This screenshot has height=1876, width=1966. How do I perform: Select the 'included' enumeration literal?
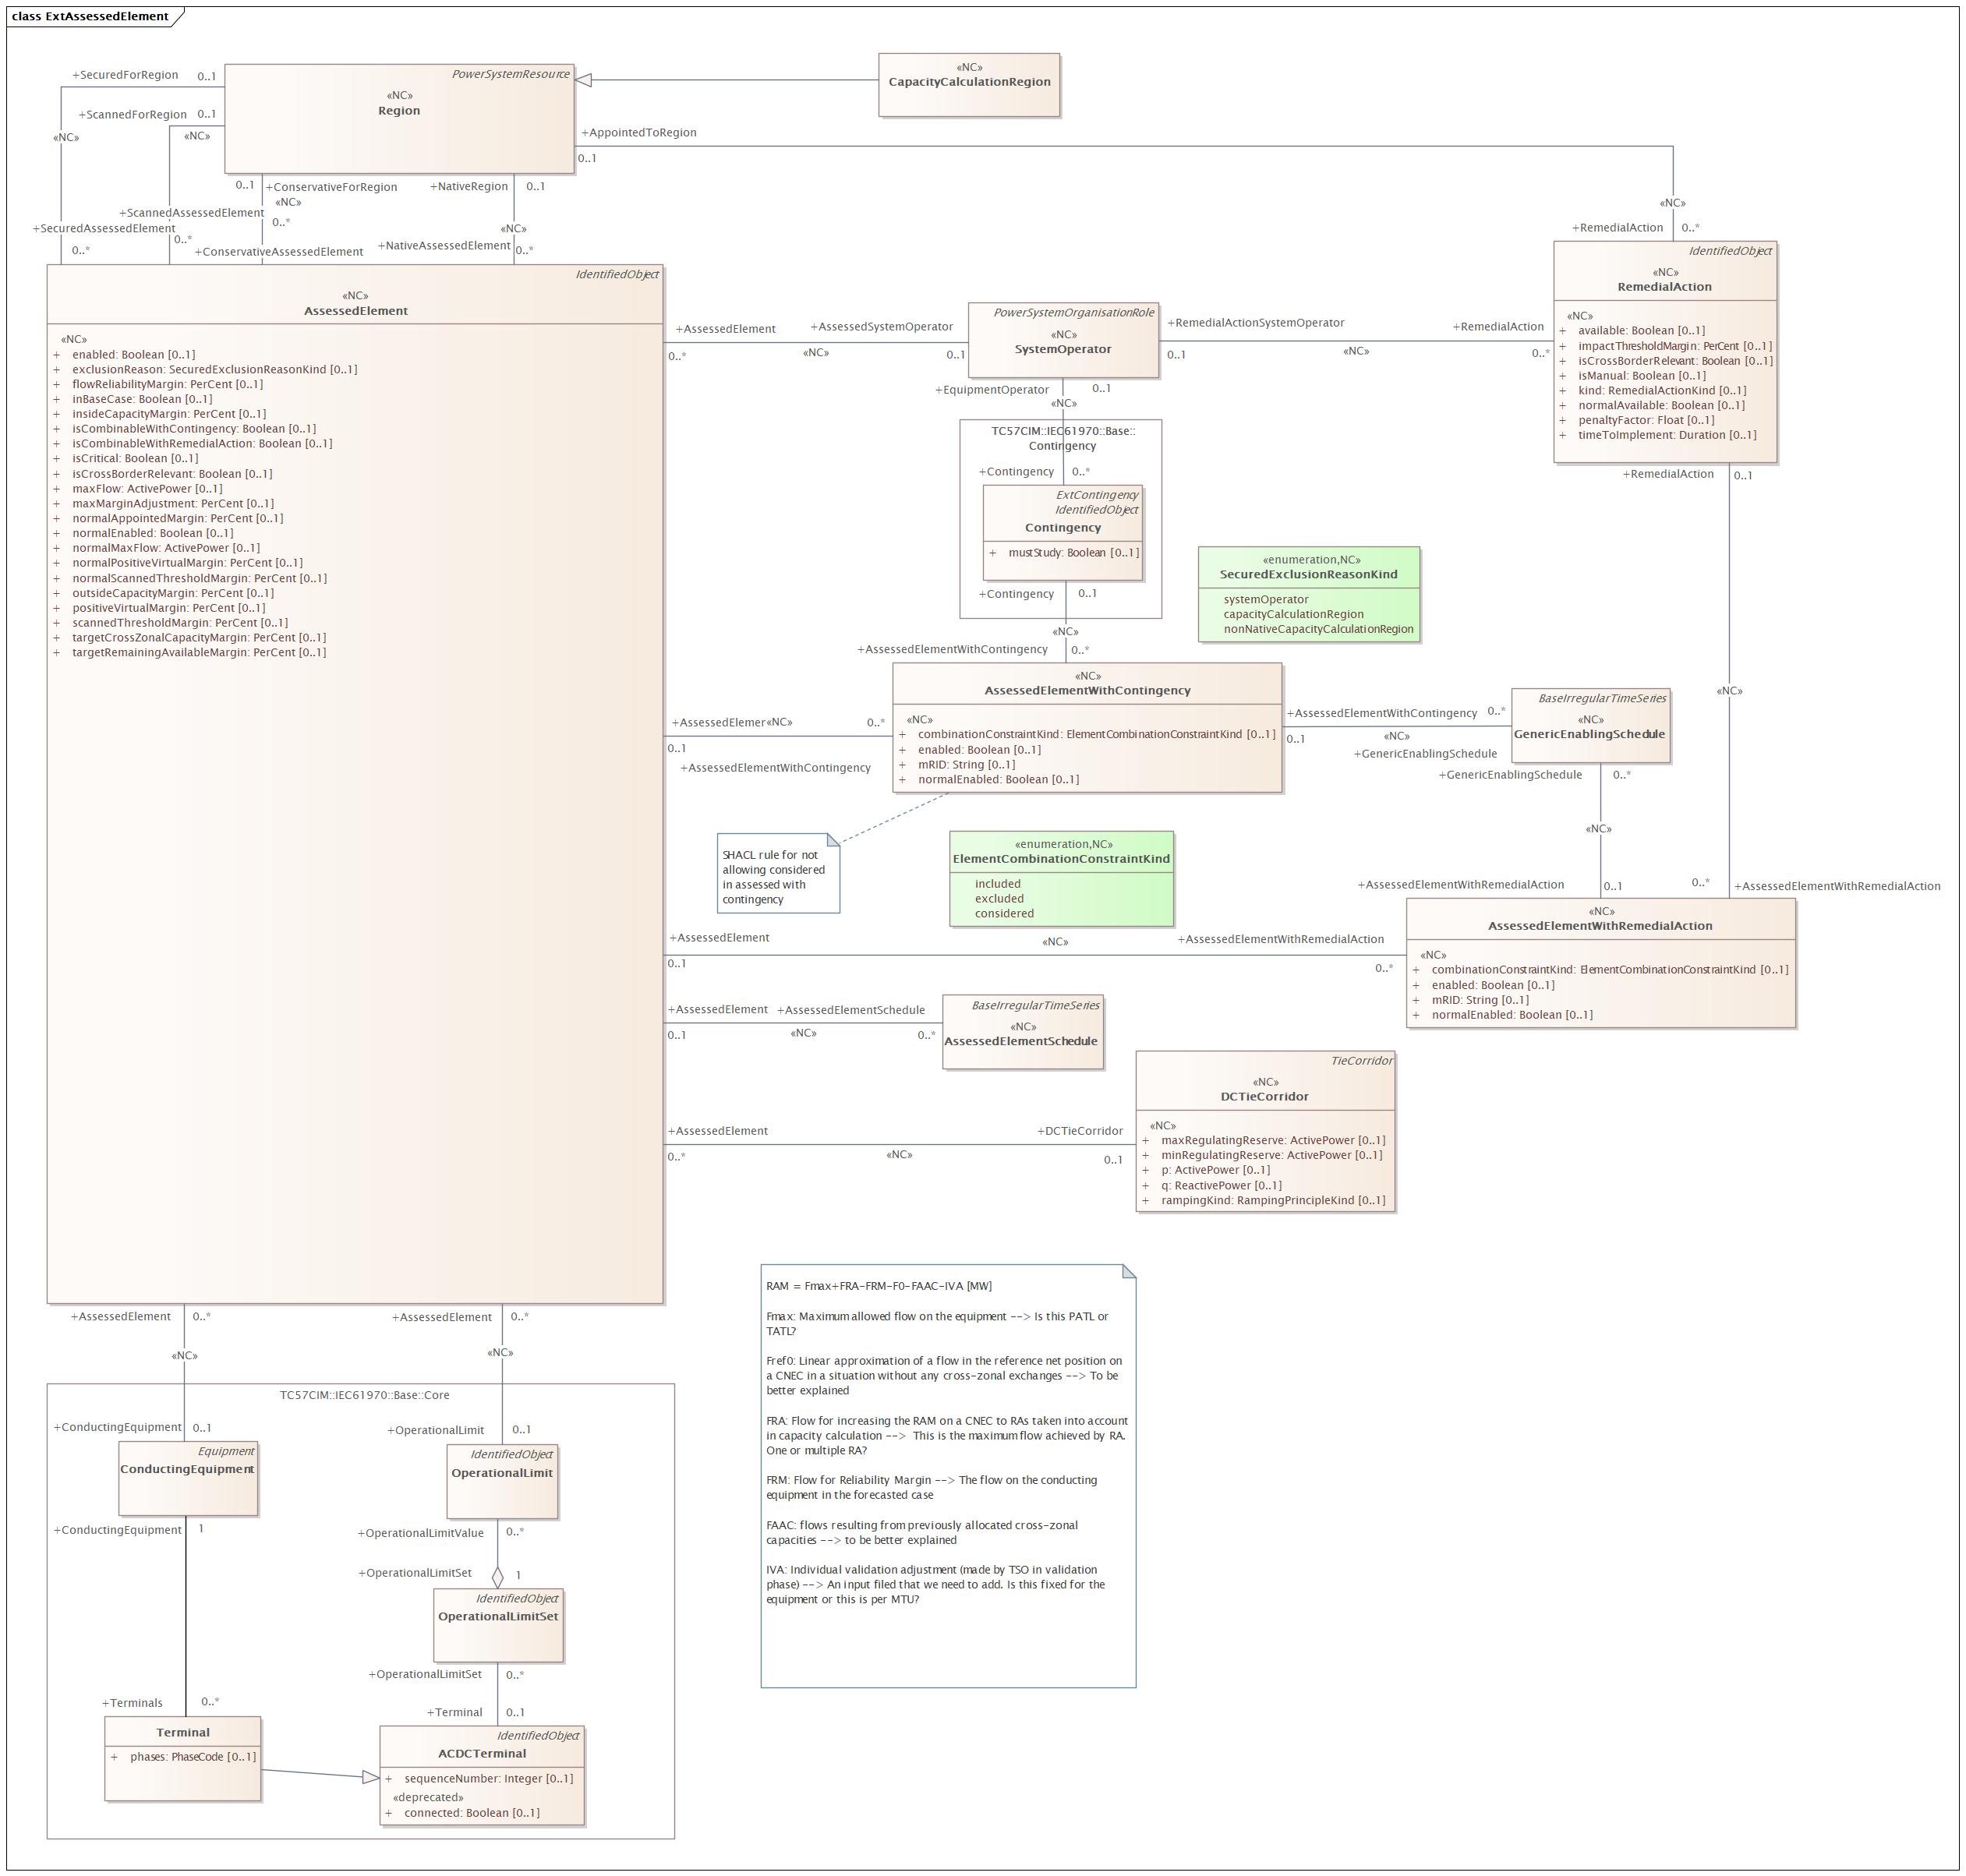point(998,884)
